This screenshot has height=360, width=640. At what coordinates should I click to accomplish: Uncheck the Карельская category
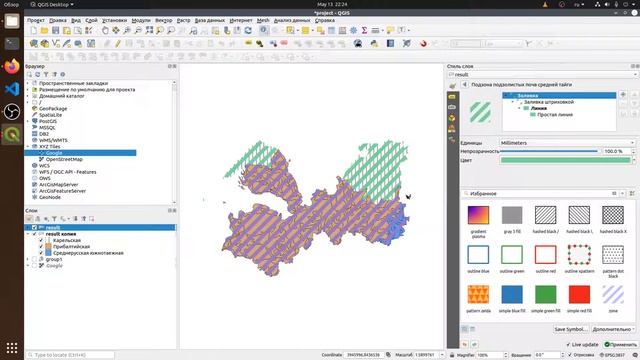(x=41, y=240)
